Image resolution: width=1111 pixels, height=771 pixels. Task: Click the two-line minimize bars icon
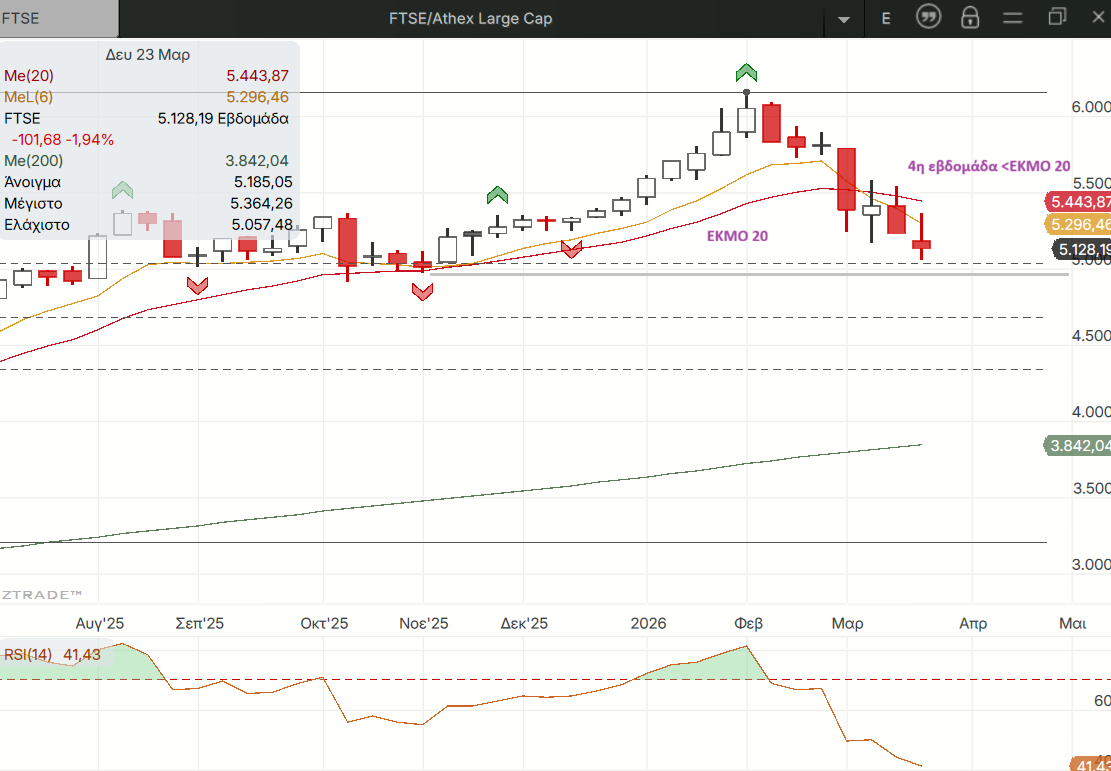1013,17
